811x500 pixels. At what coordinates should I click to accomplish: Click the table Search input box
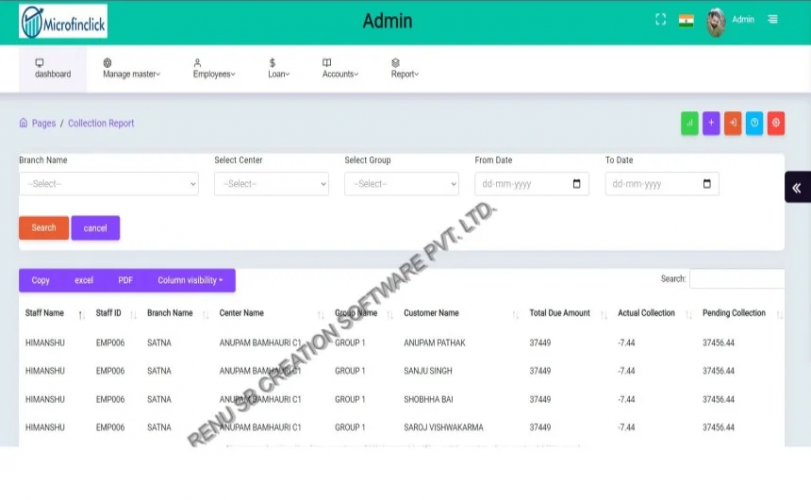pyautogui.click(x=737, y=279)
